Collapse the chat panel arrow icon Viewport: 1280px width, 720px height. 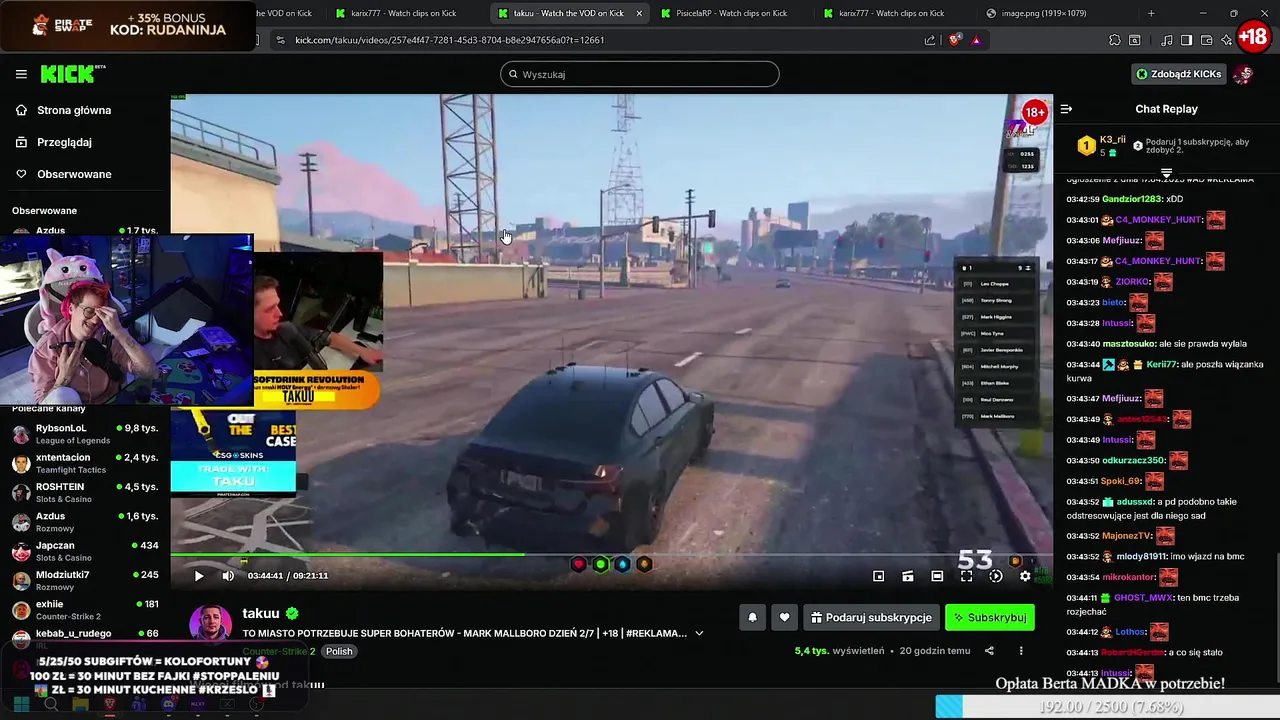click(x=1066, y=109)
